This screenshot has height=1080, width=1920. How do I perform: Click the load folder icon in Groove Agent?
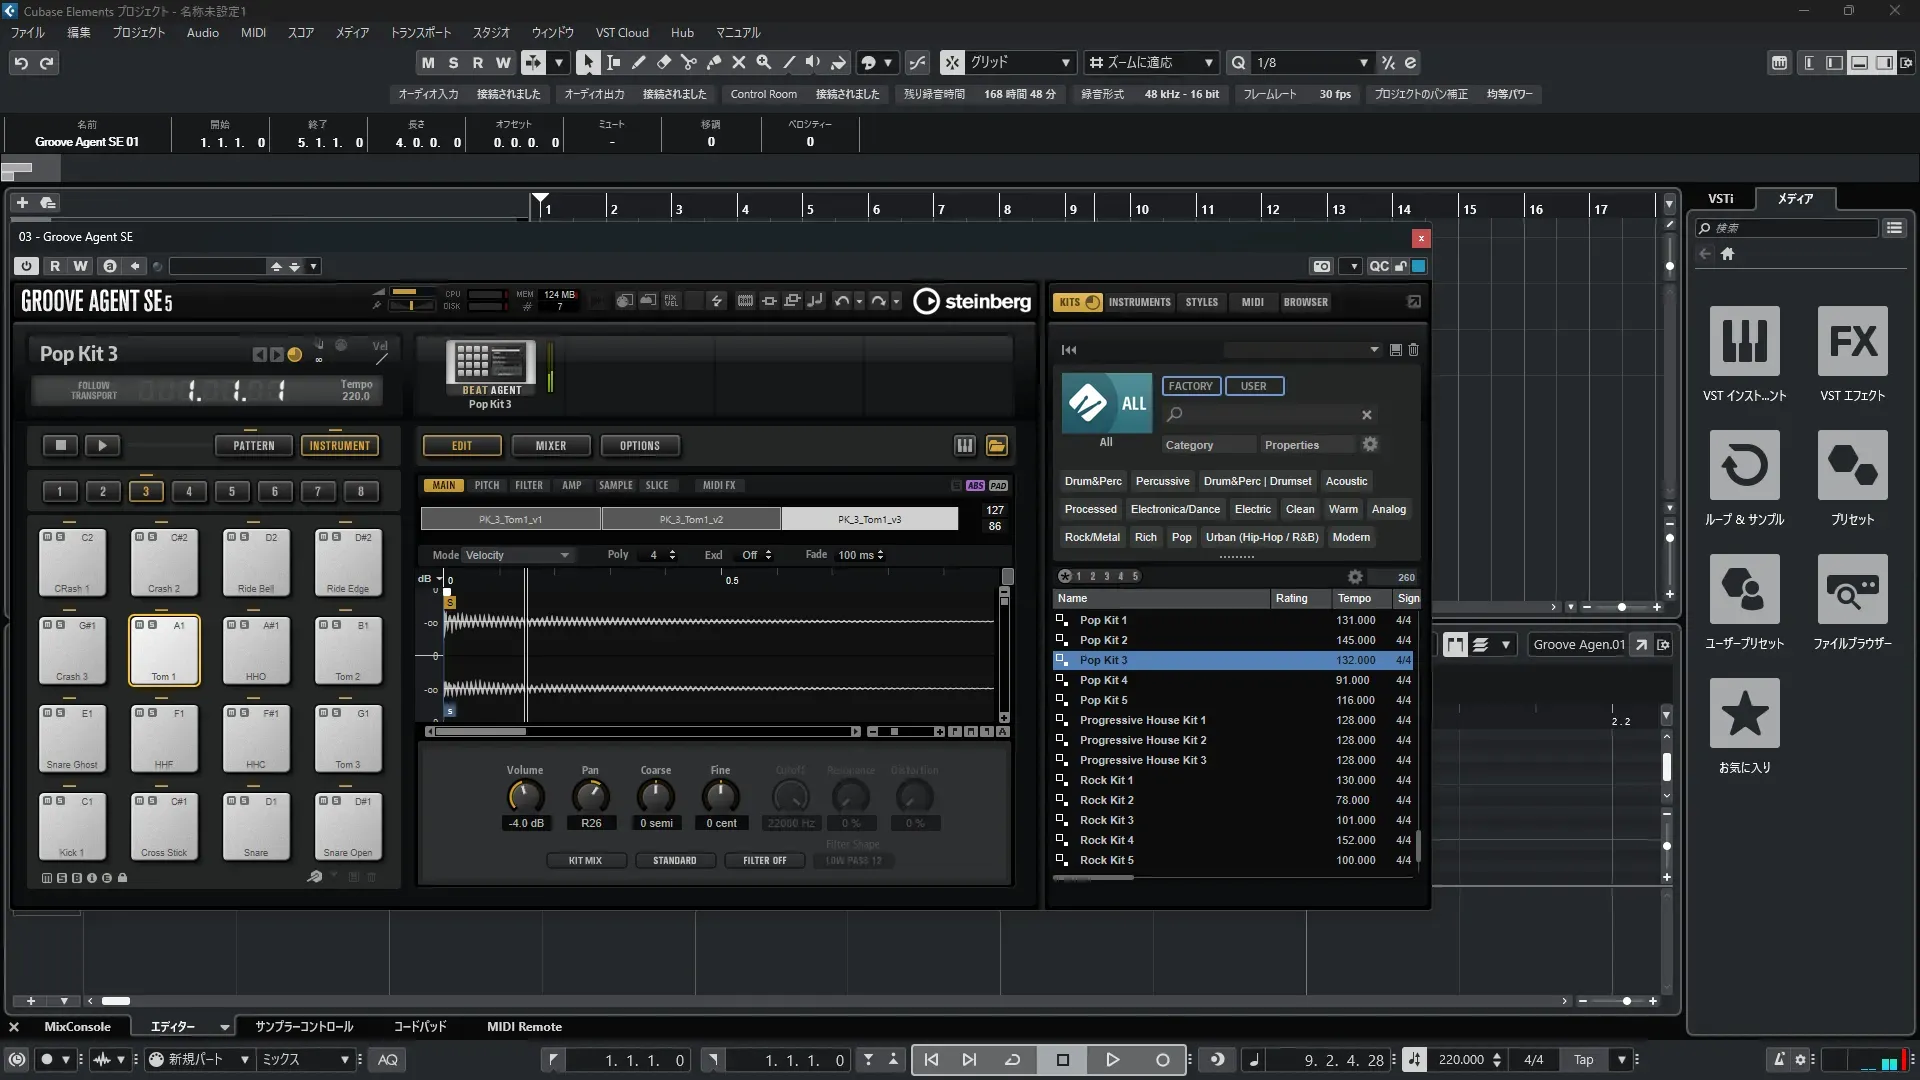click(x=996, y=446)
